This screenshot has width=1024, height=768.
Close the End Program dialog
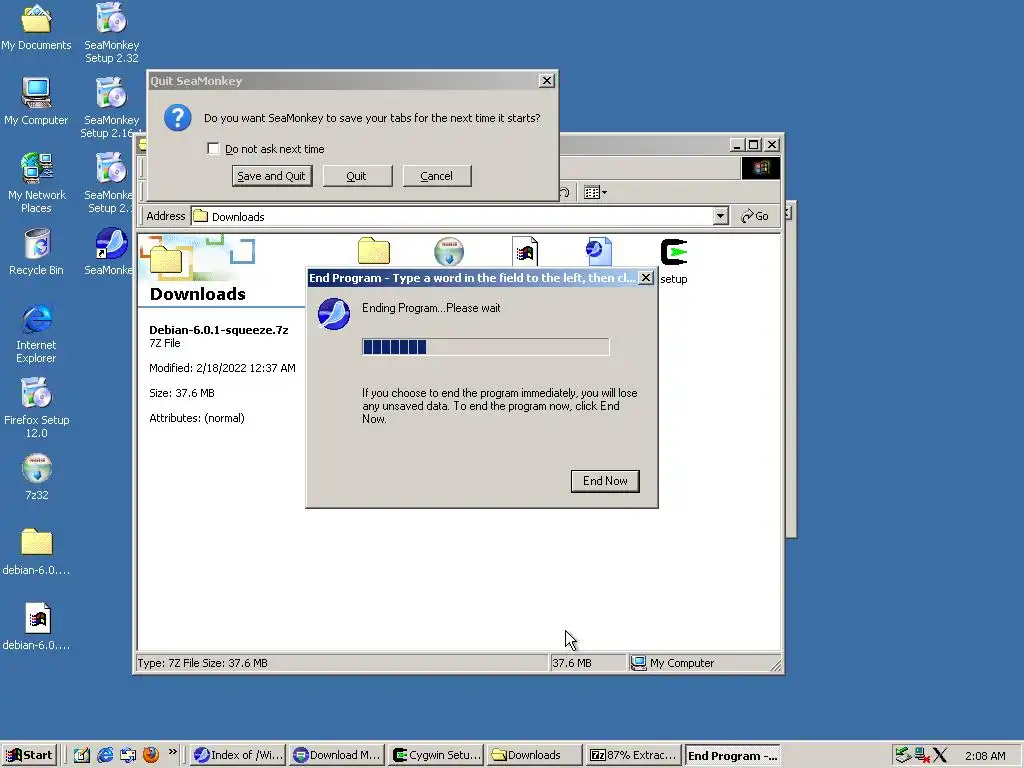(645, 278)
